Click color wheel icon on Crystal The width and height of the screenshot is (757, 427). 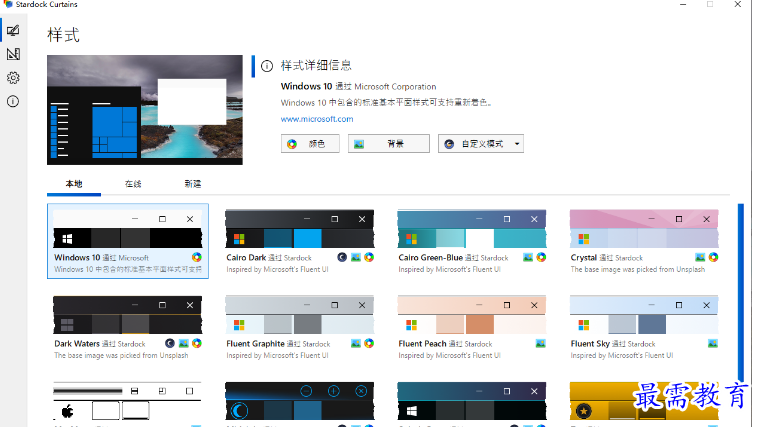713,257
